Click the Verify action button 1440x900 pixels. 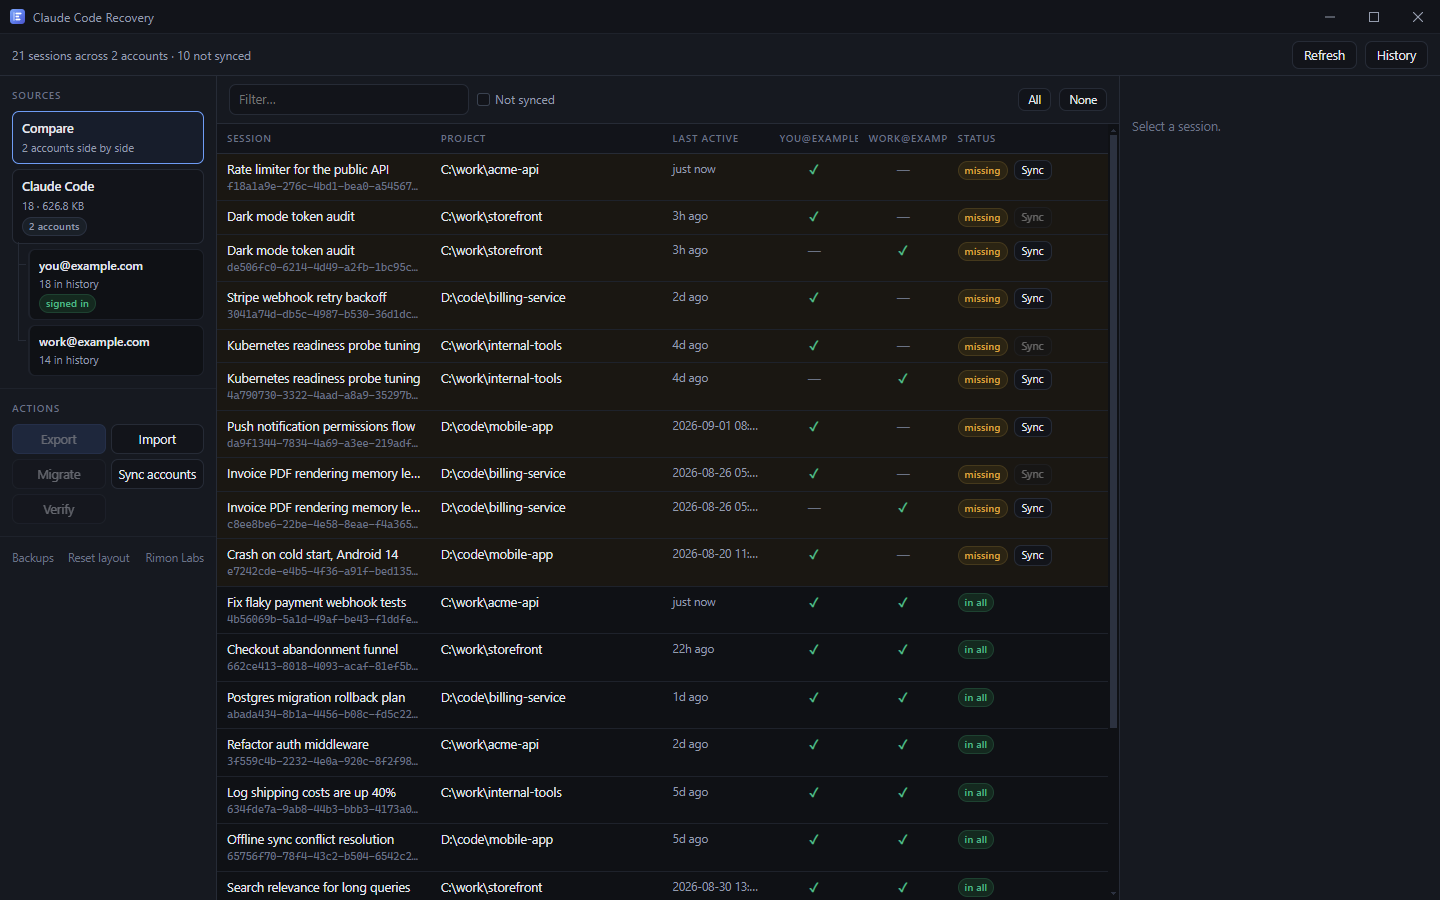59,510
